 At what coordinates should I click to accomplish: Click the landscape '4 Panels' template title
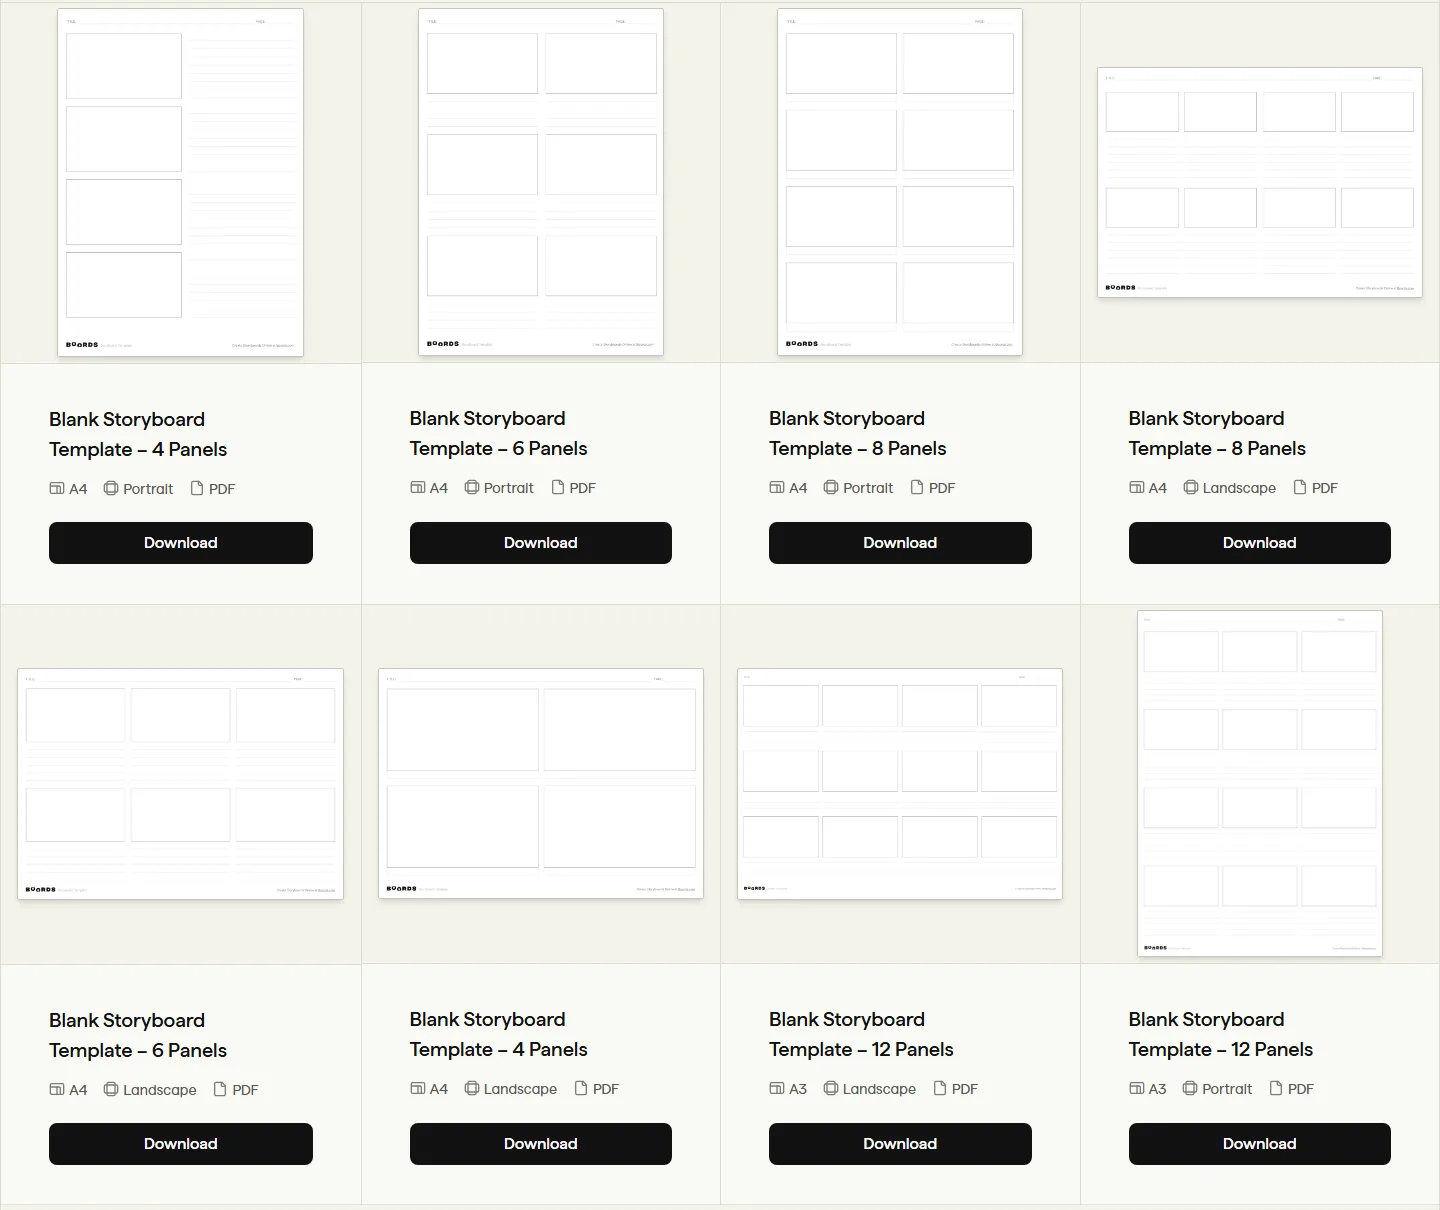click(498, 1034)
